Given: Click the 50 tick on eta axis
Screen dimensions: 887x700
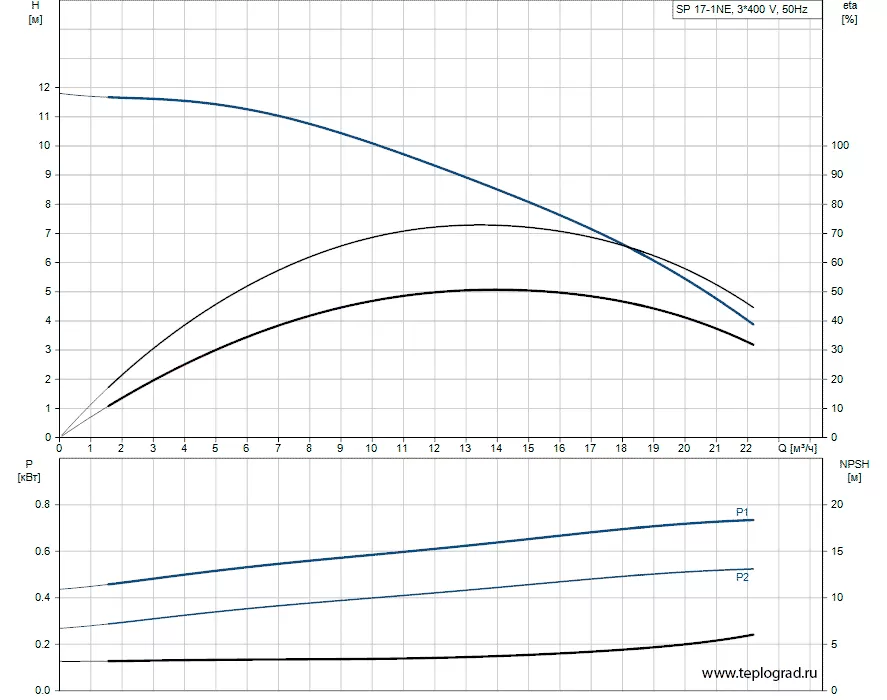Looking at the screenshot, I should tap(837, 291).
